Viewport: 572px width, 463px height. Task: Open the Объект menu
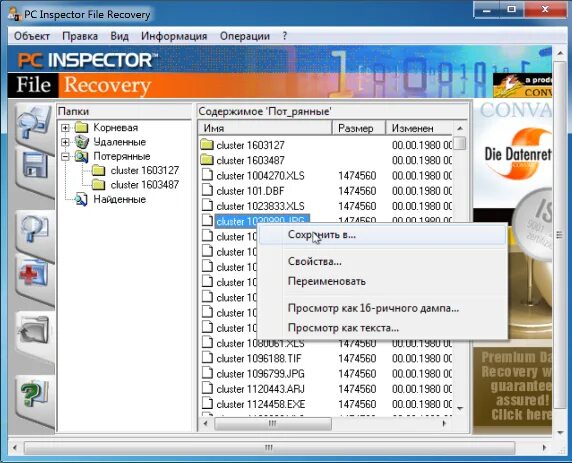click(32, 36)
